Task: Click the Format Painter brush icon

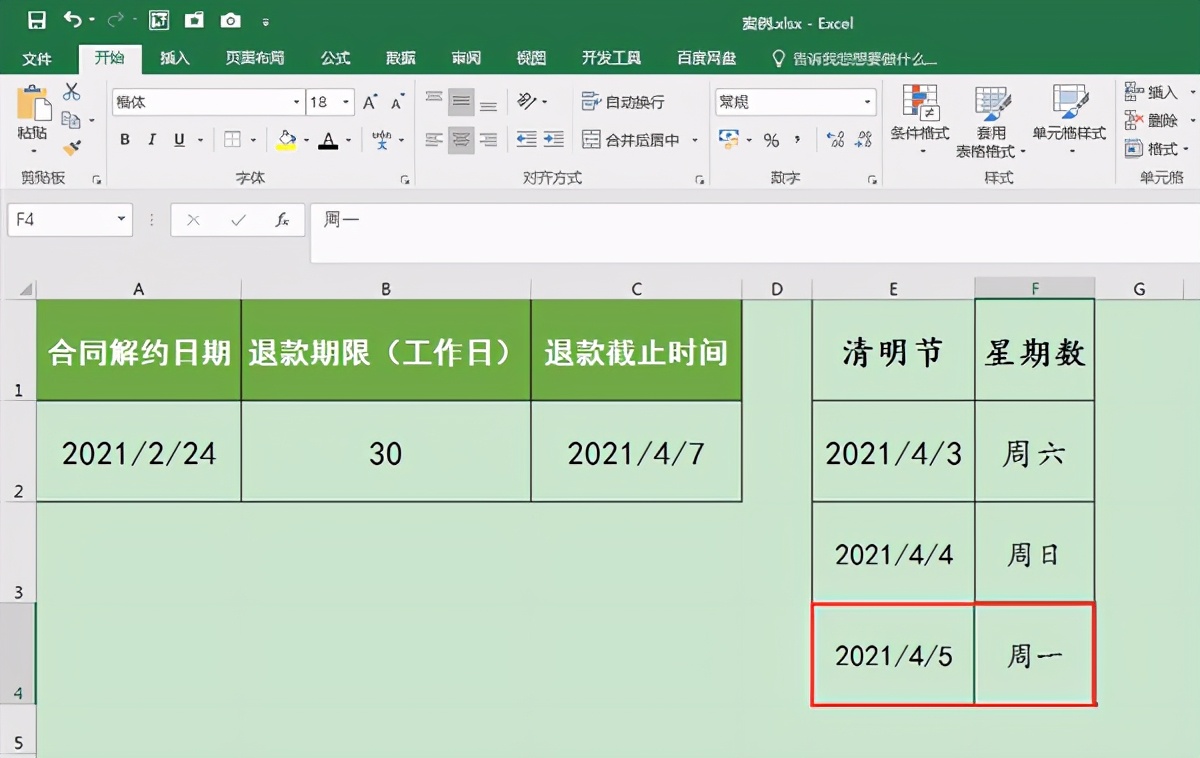Action: coord(71,148)
